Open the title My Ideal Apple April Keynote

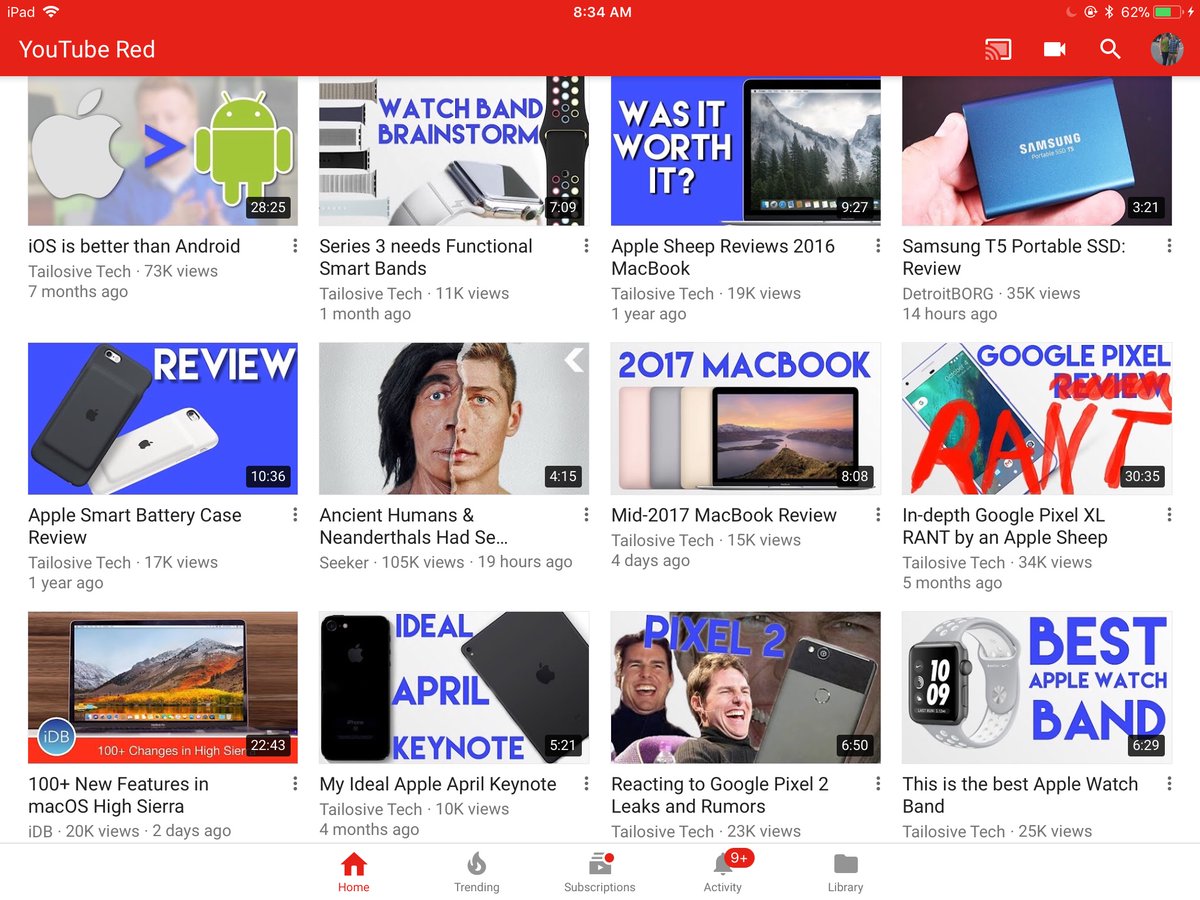[438, 784]
